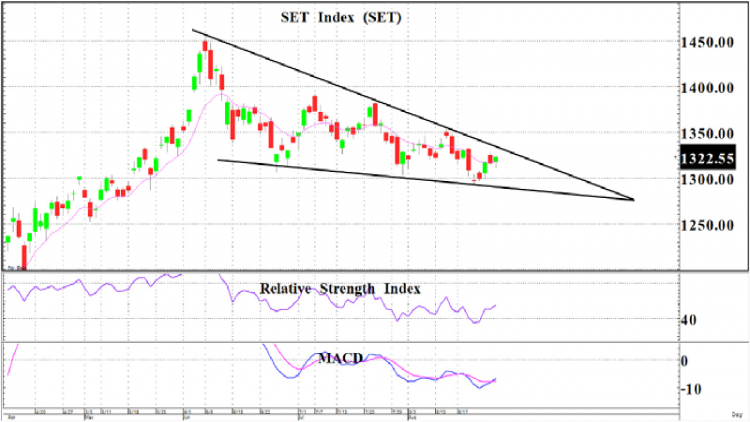The width and height of the screenshot is (750, 422).
Task: Click the May month label on time axis
Action: point(89,418)
